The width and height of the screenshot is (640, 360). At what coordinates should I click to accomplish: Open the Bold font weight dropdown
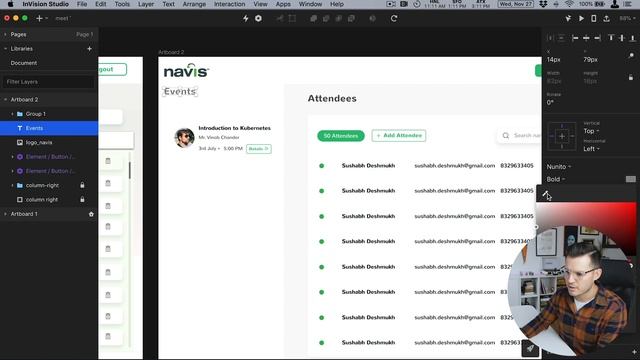coord(556,179)
